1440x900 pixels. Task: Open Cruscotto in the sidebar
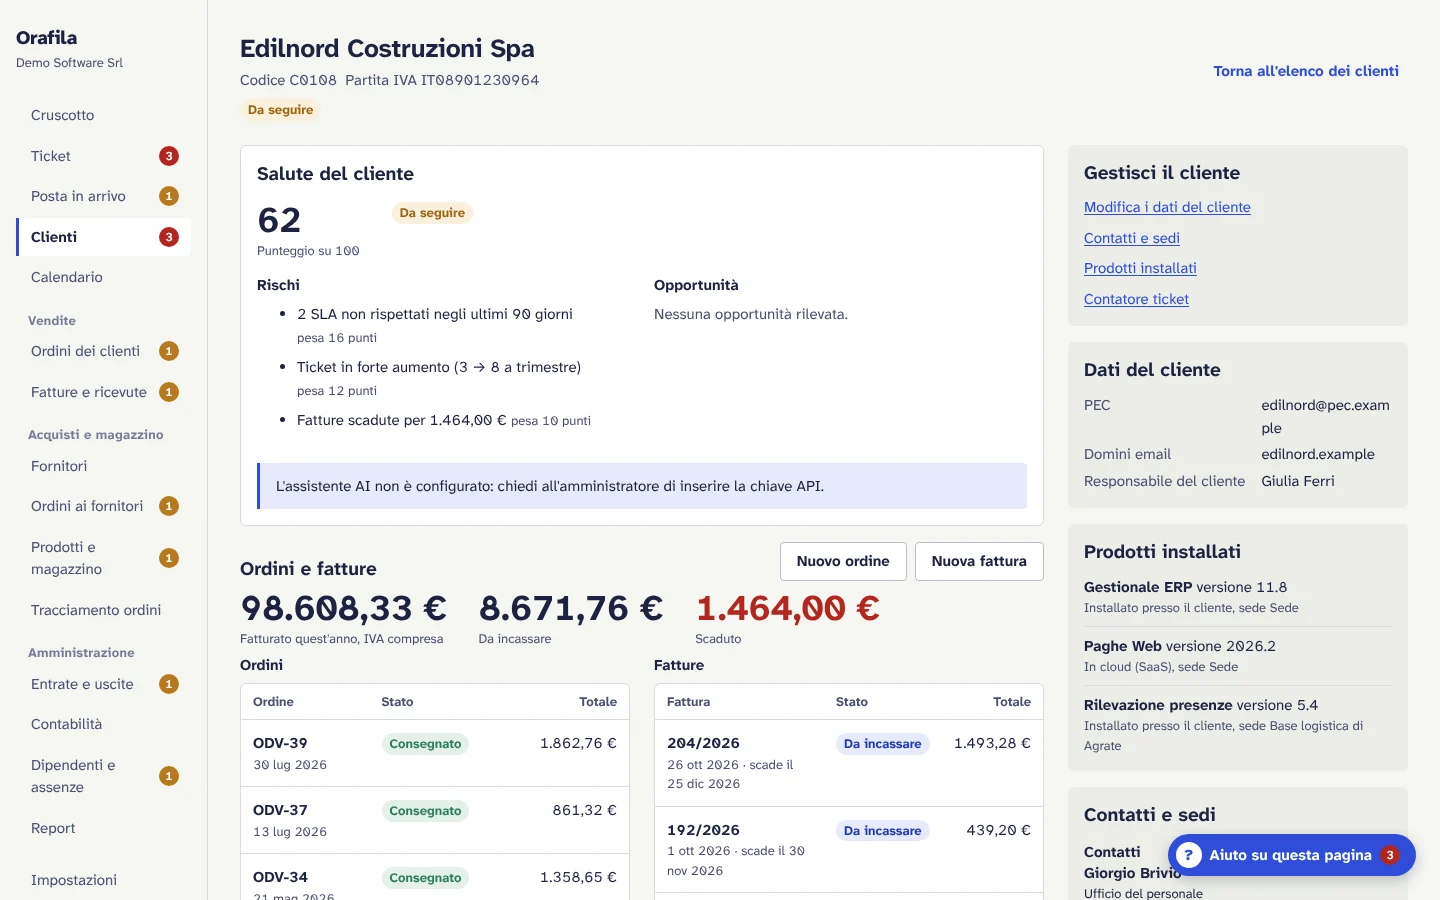point(103,115)
